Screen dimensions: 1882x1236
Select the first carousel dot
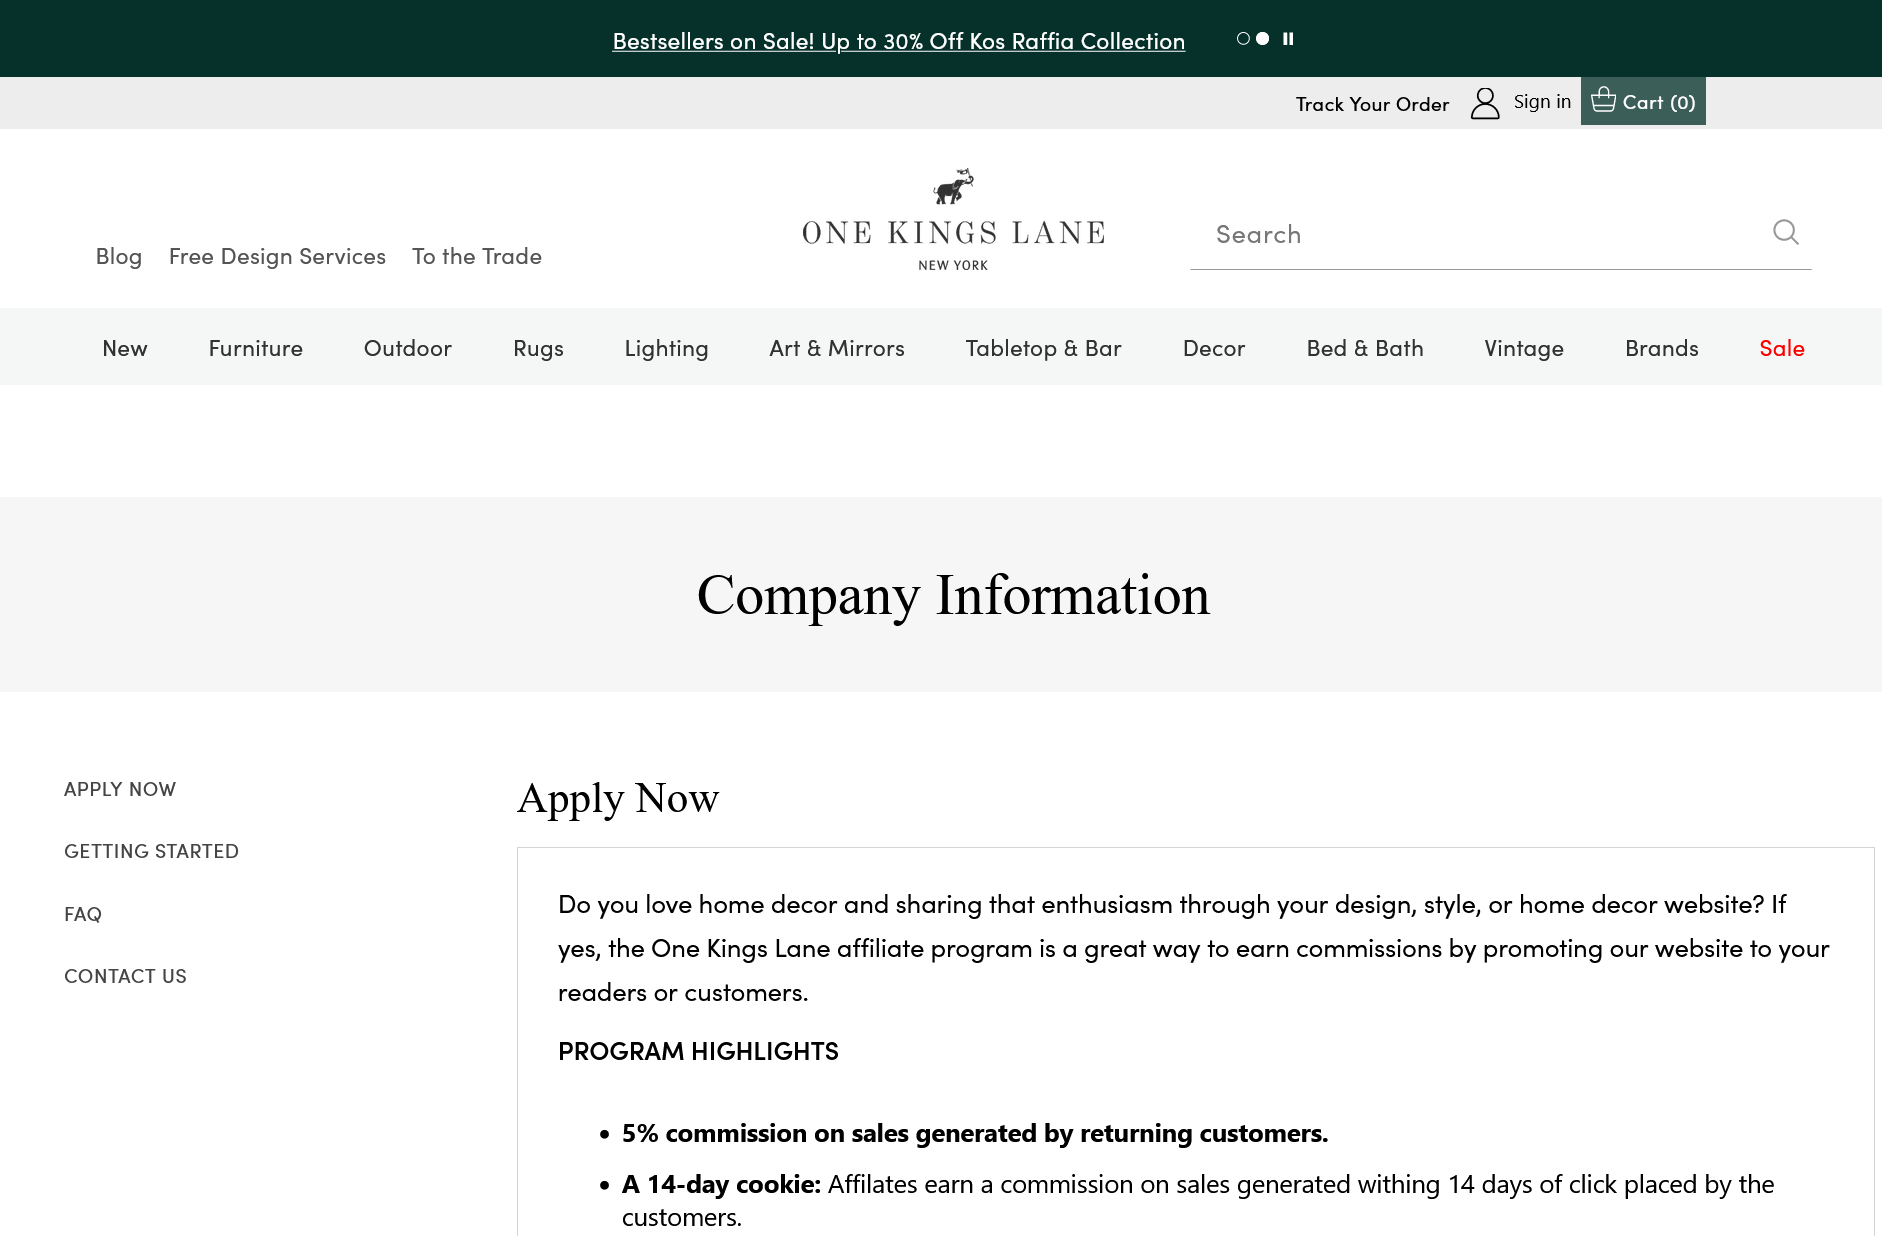coord(1243,39)
